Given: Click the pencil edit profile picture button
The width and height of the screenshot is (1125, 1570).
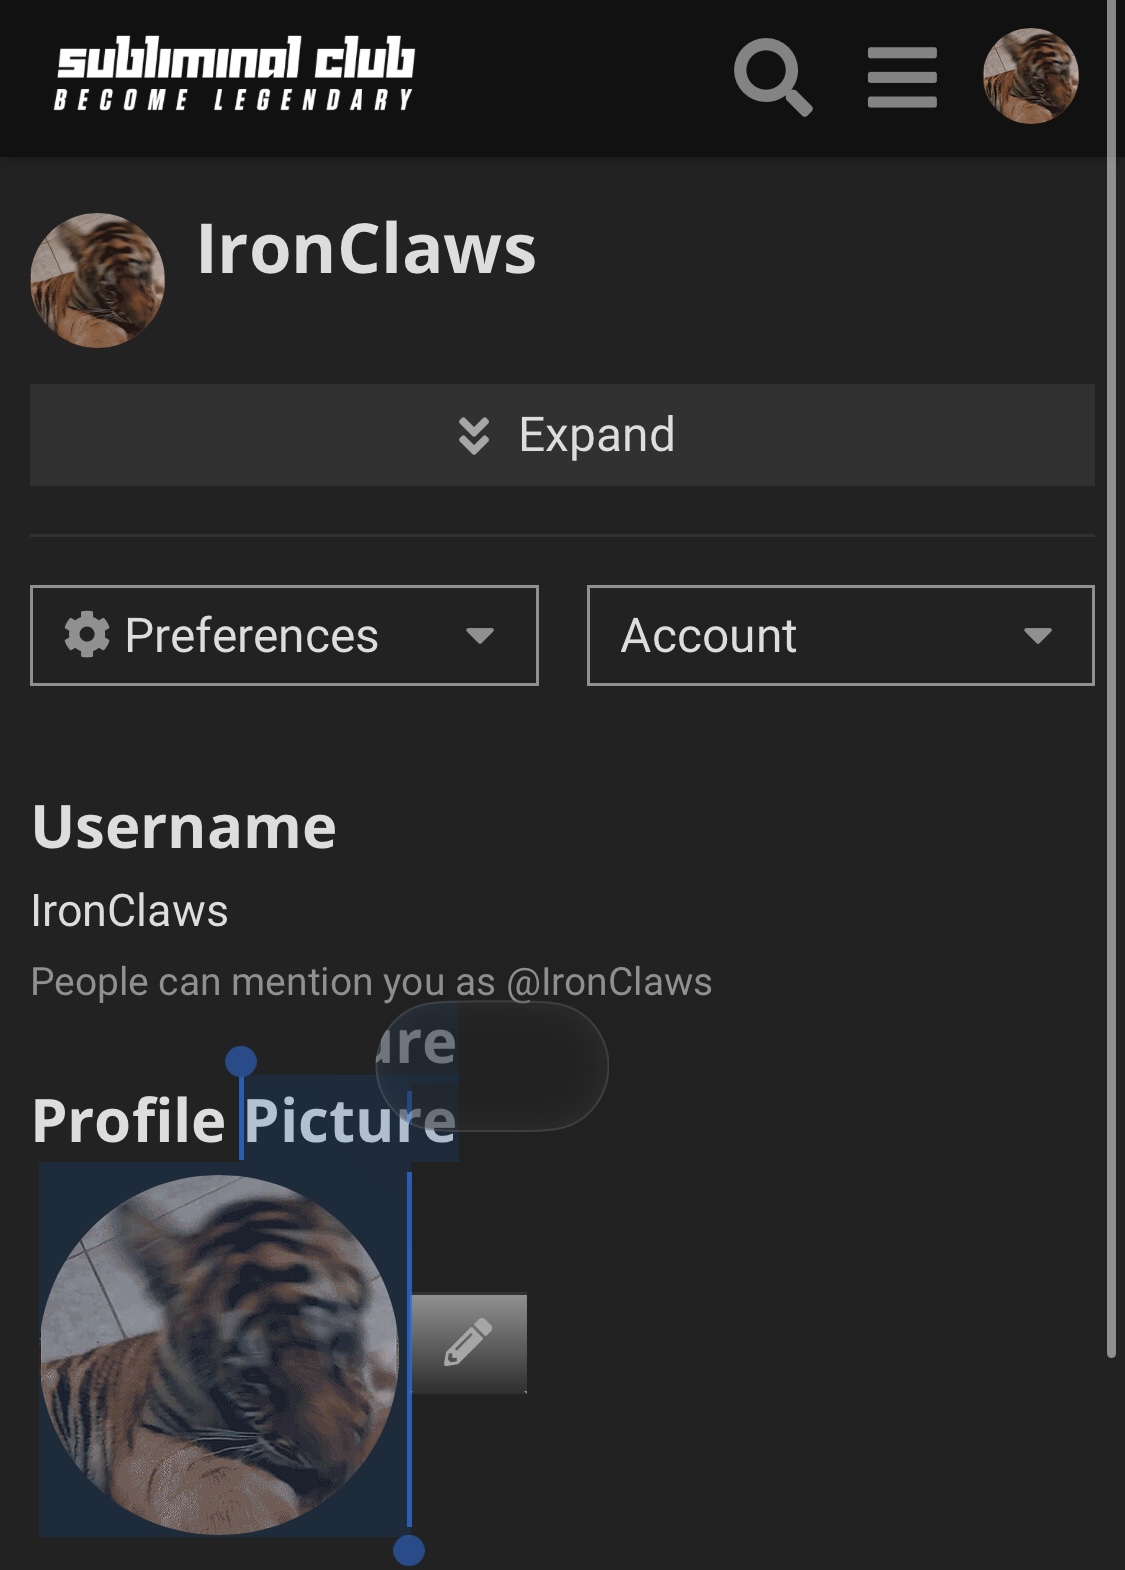Looking at the screenshot, I should (469, 1343).
